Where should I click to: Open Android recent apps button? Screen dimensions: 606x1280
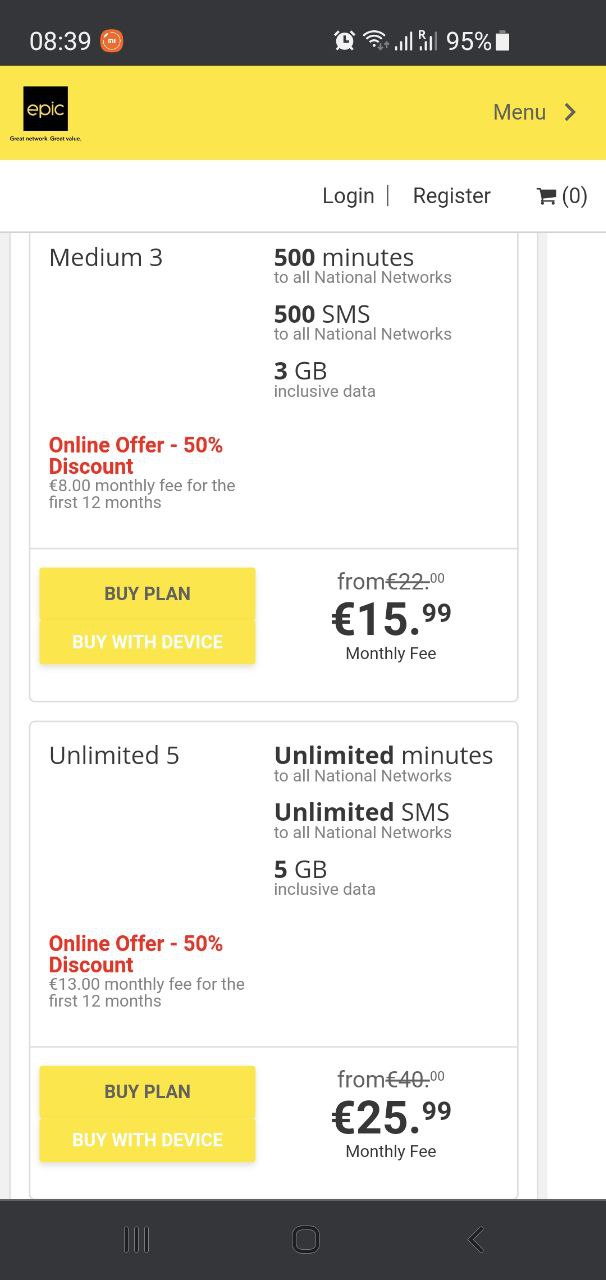tap(136, 1240)
